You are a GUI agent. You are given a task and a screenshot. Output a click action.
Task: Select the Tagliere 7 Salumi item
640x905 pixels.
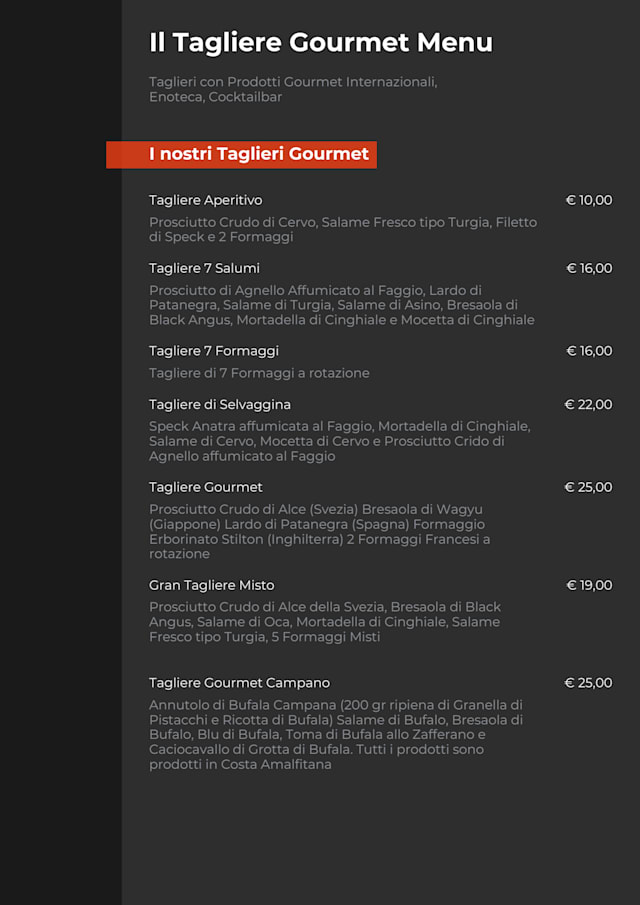(x=204, y=268)
